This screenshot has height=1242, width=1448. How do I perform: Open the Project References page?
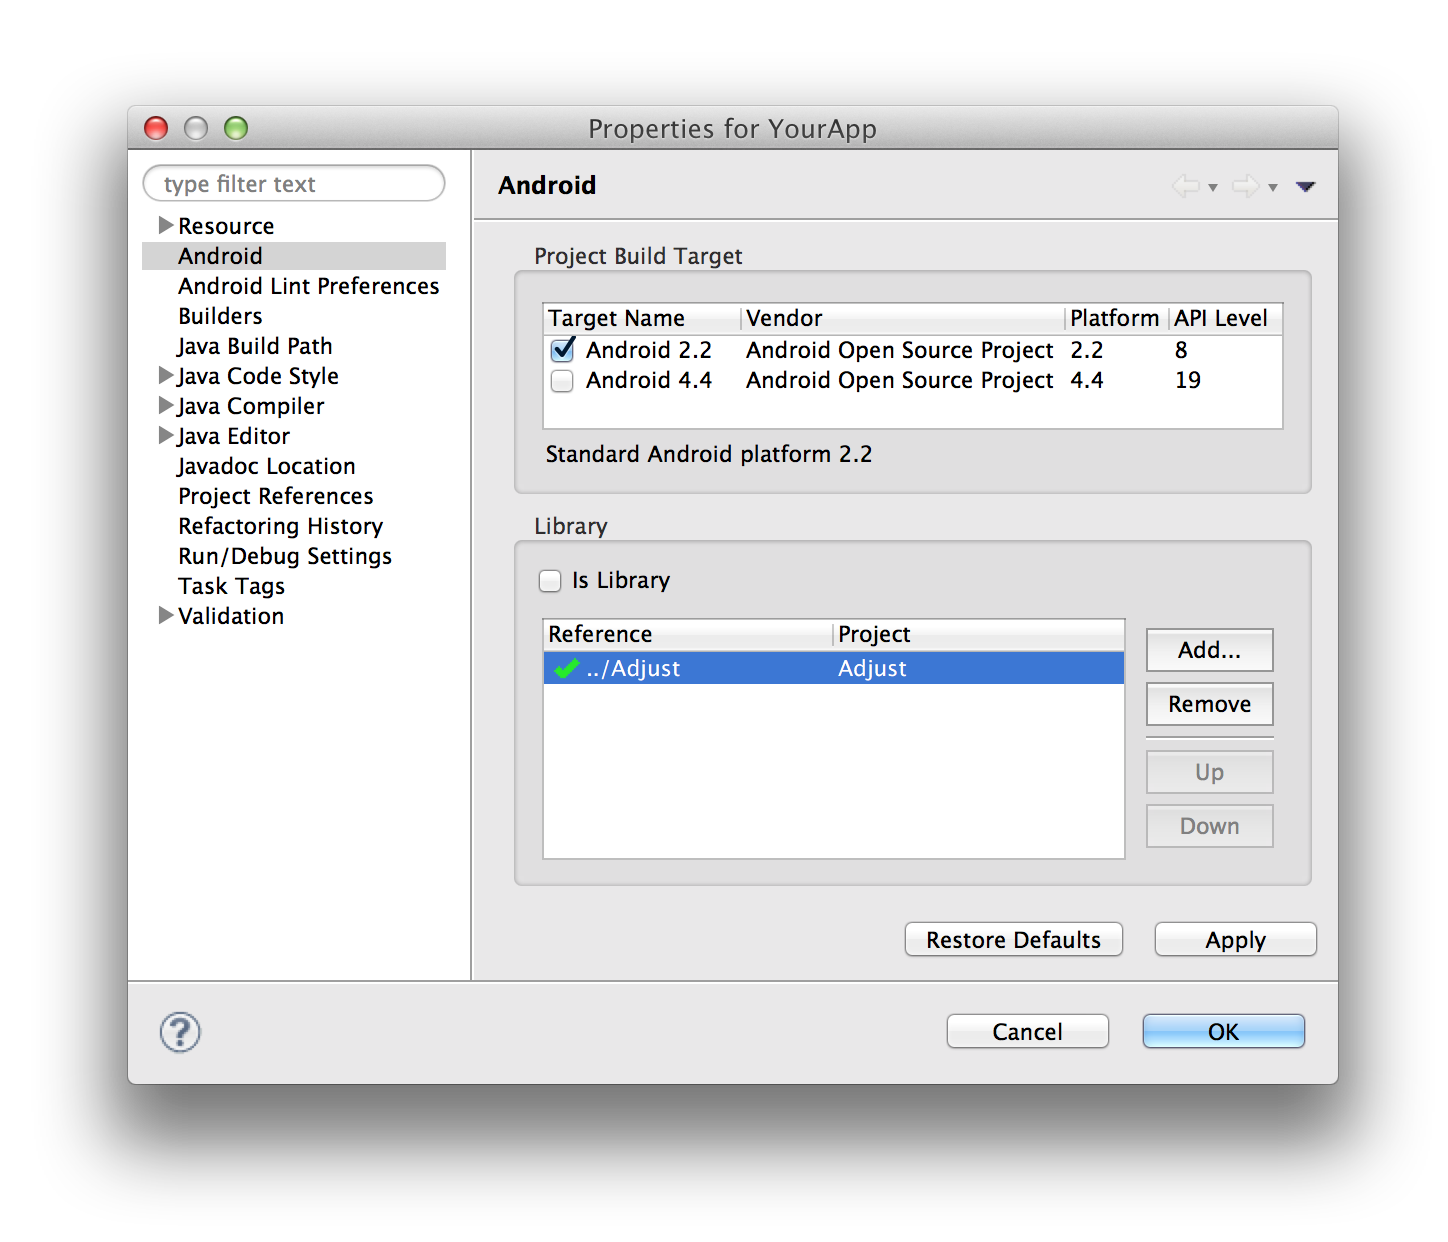point(276,496)
